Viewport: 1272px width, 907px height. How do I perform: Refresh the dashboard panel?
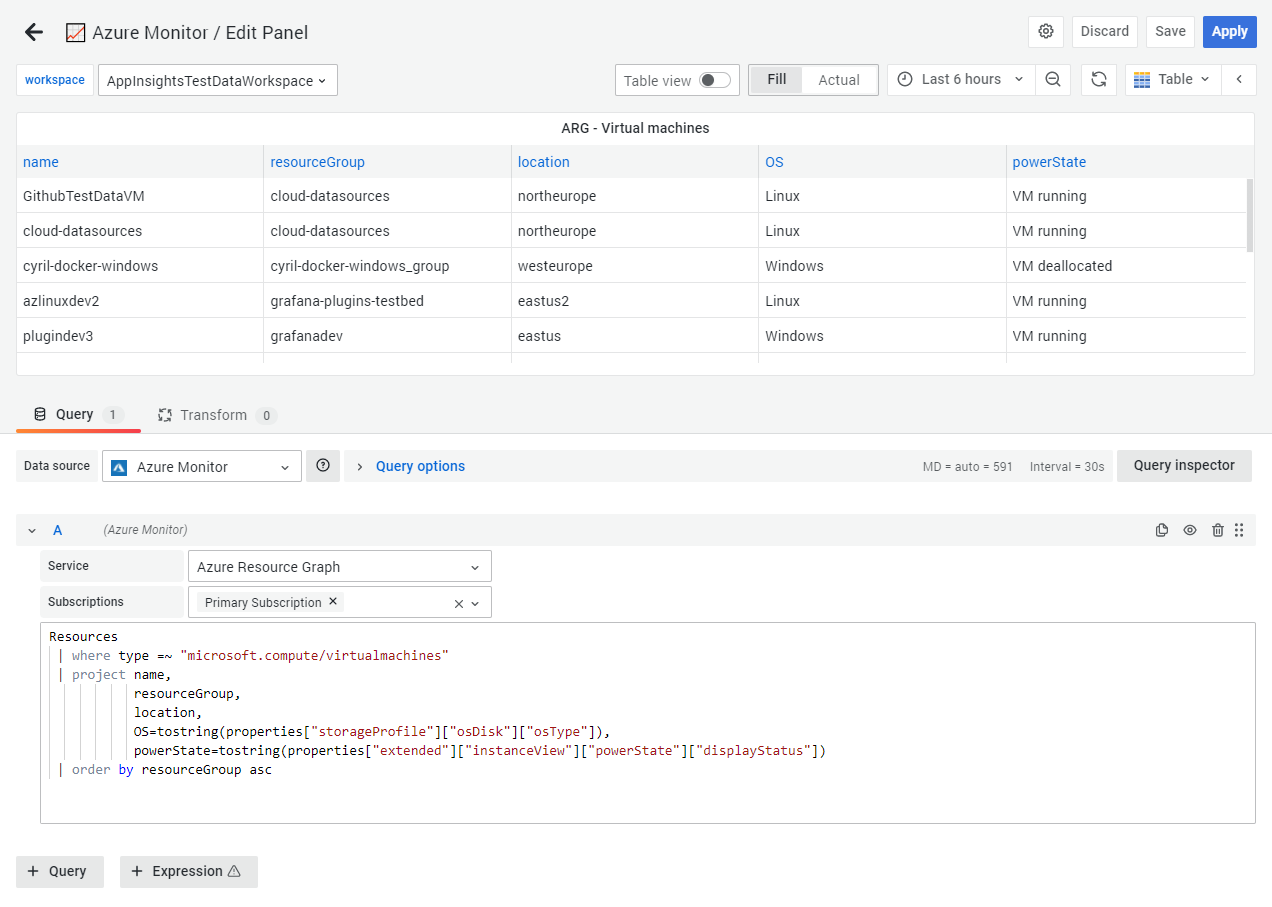tap(1098, 79)
